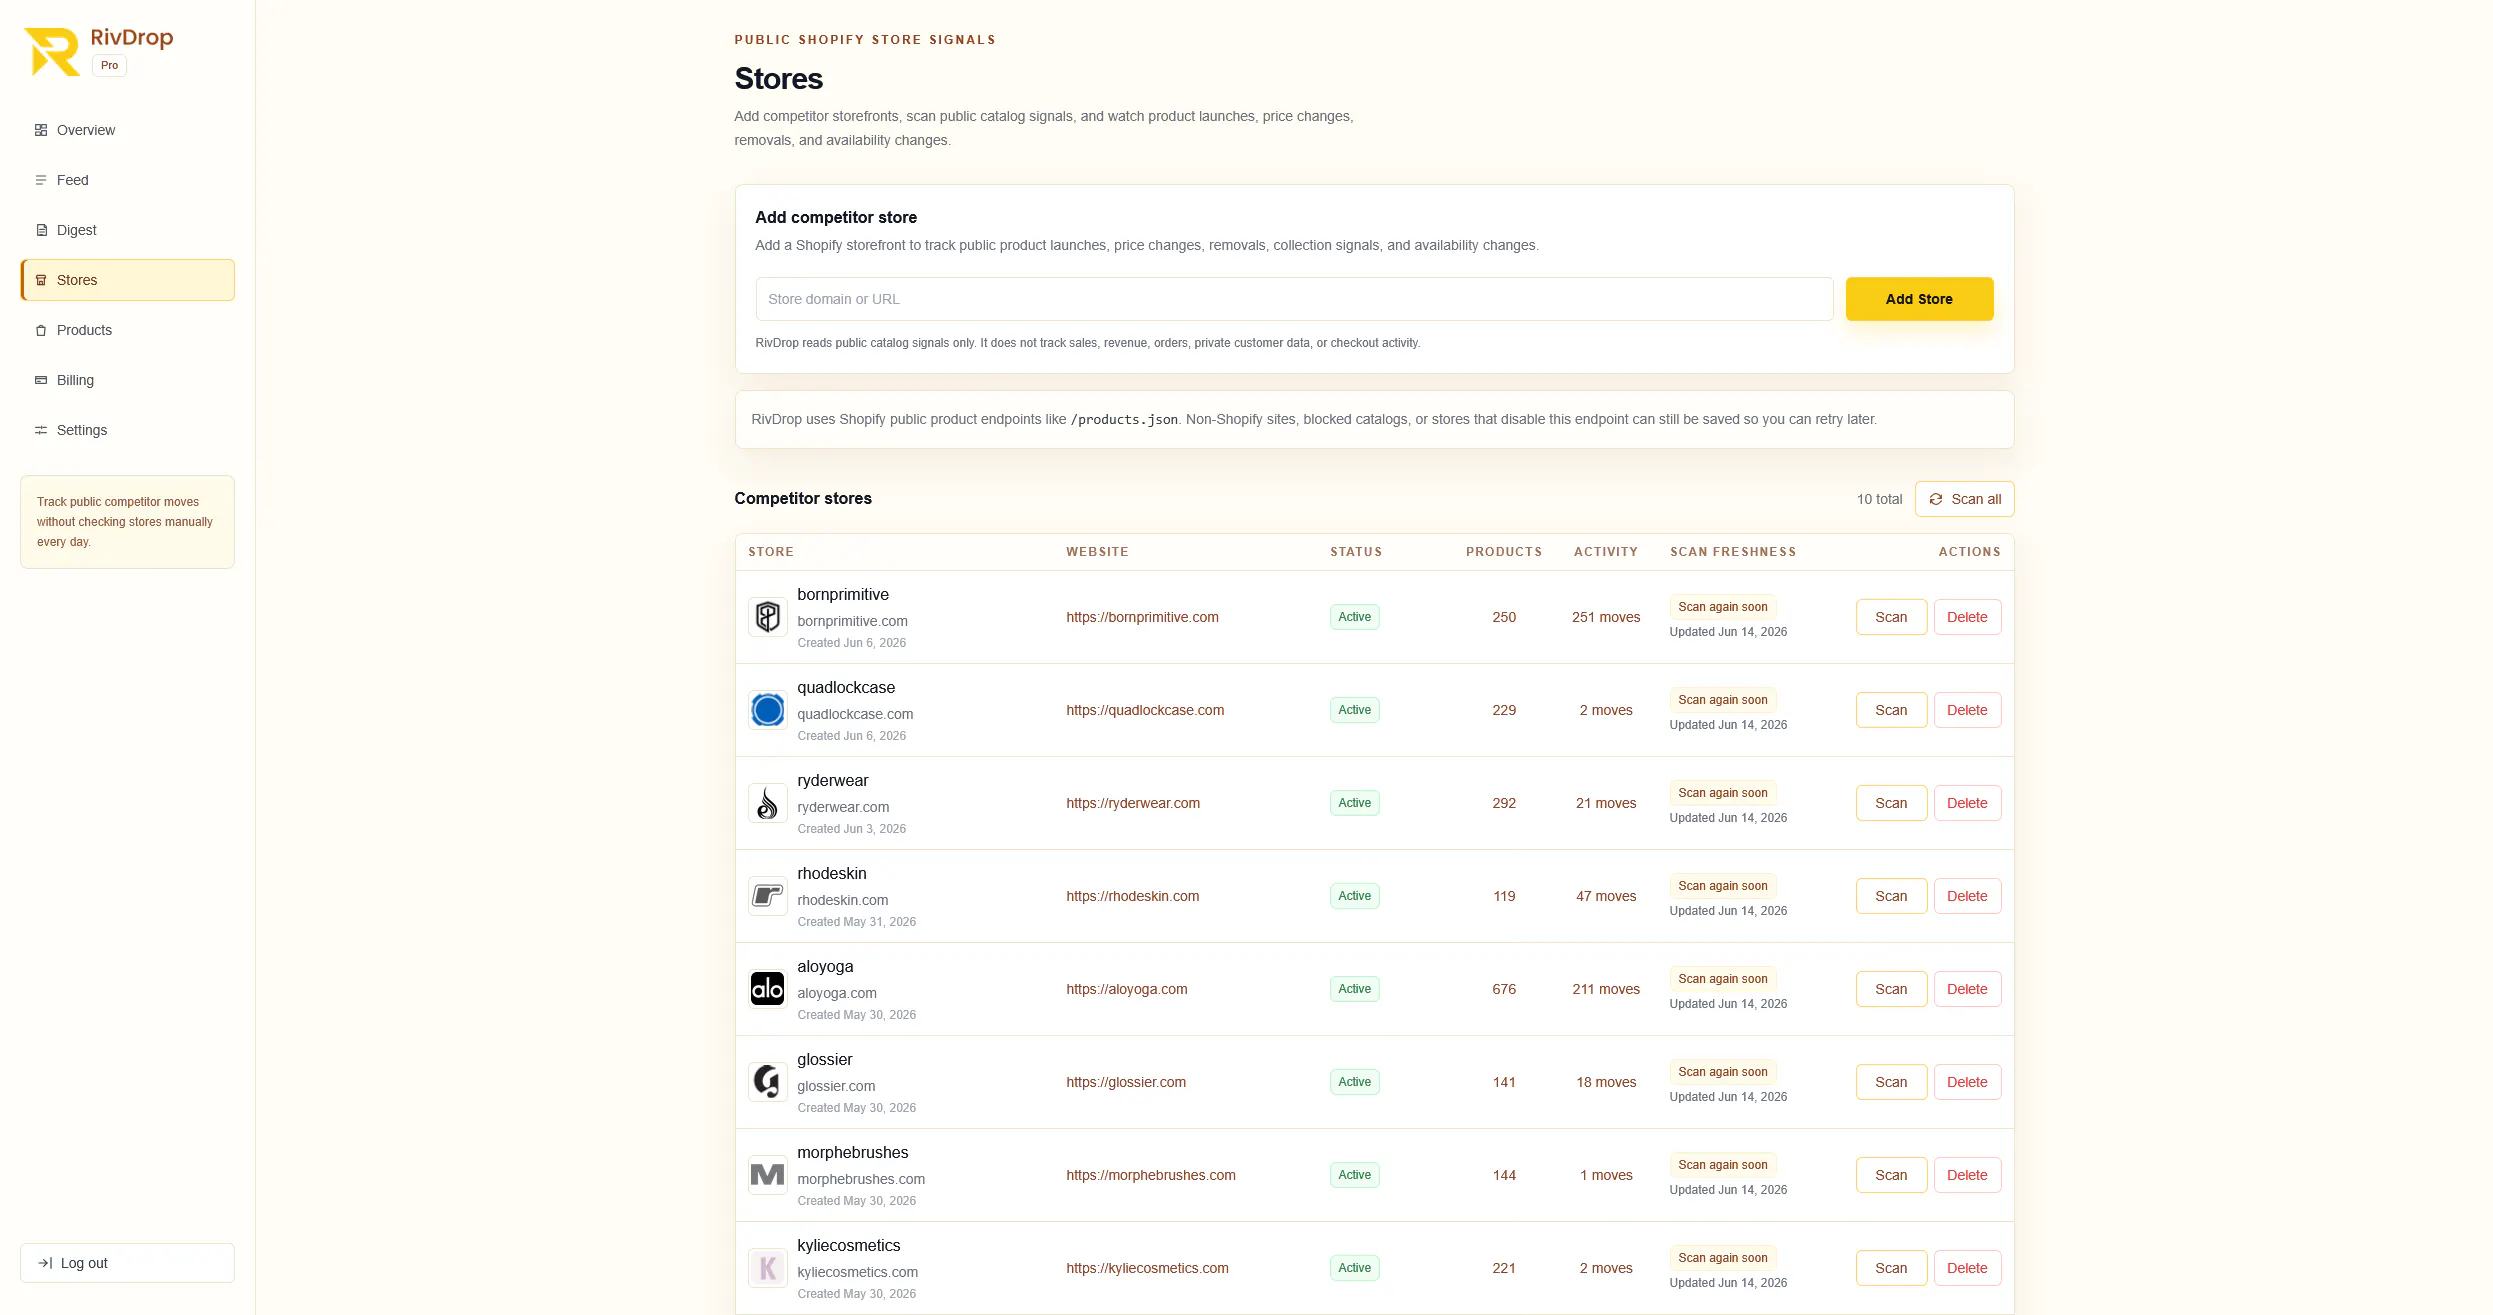
Task: Click the Add Store button
Action: (x=1919, y=299)
